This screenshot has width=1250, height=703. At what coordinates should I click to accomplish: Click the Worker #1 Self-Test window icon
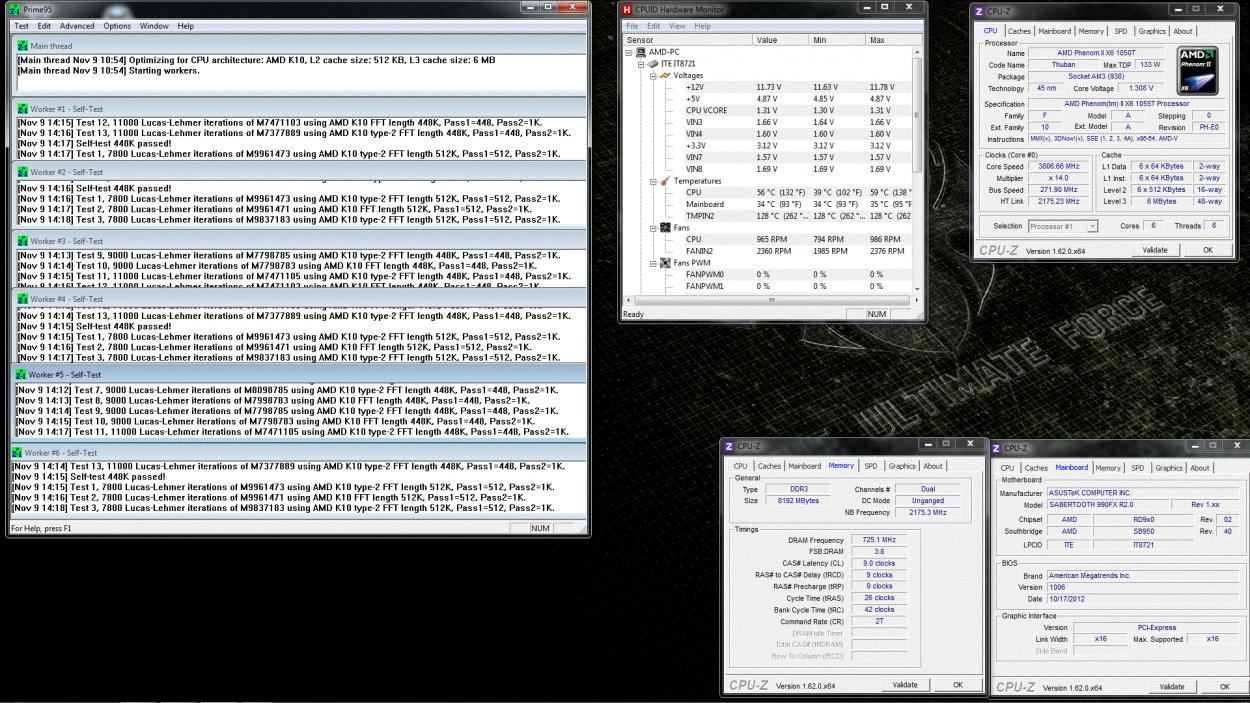tap(23, 108)
